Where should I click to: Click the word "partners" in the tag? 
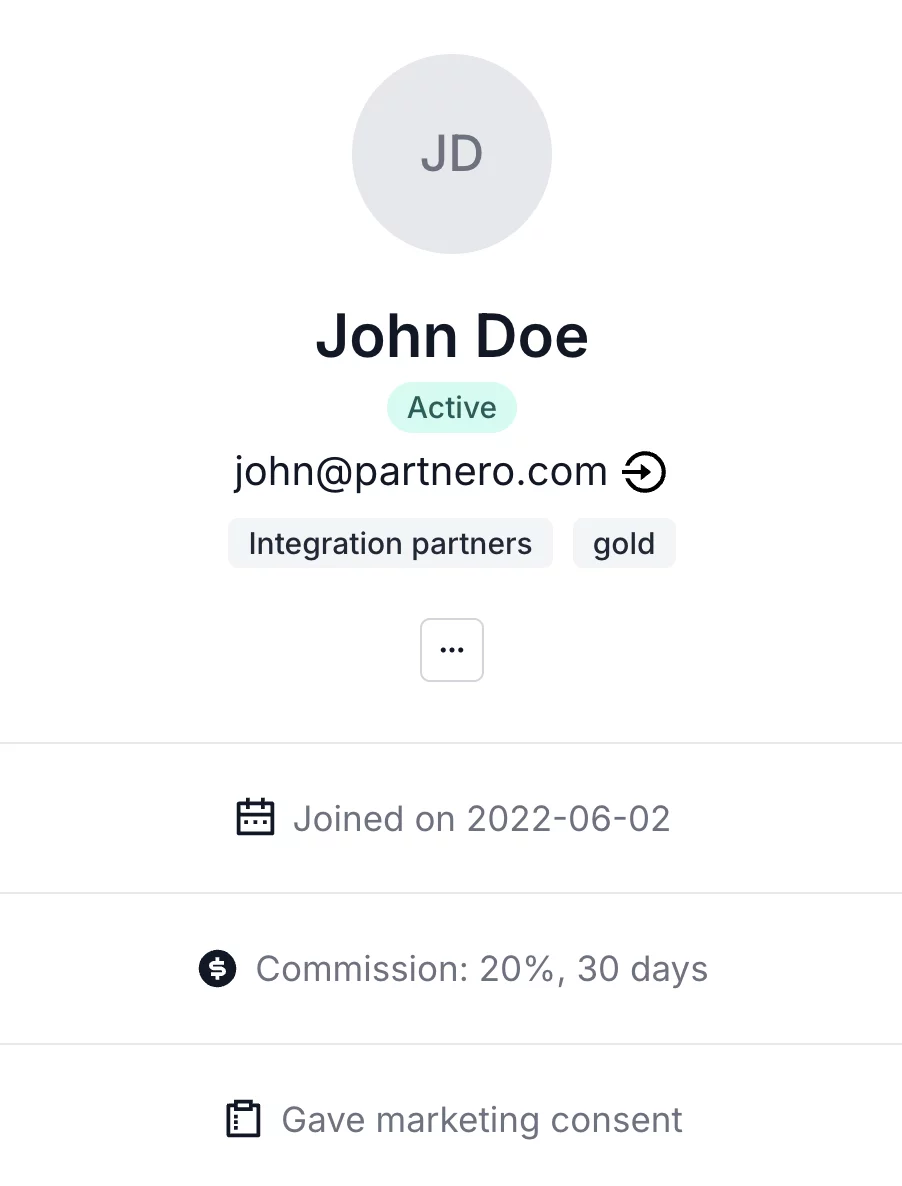click(474, 544)
